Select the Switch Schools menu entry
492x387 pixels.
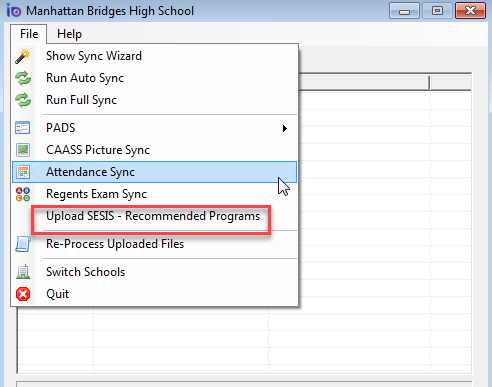[x=154, y=272]
